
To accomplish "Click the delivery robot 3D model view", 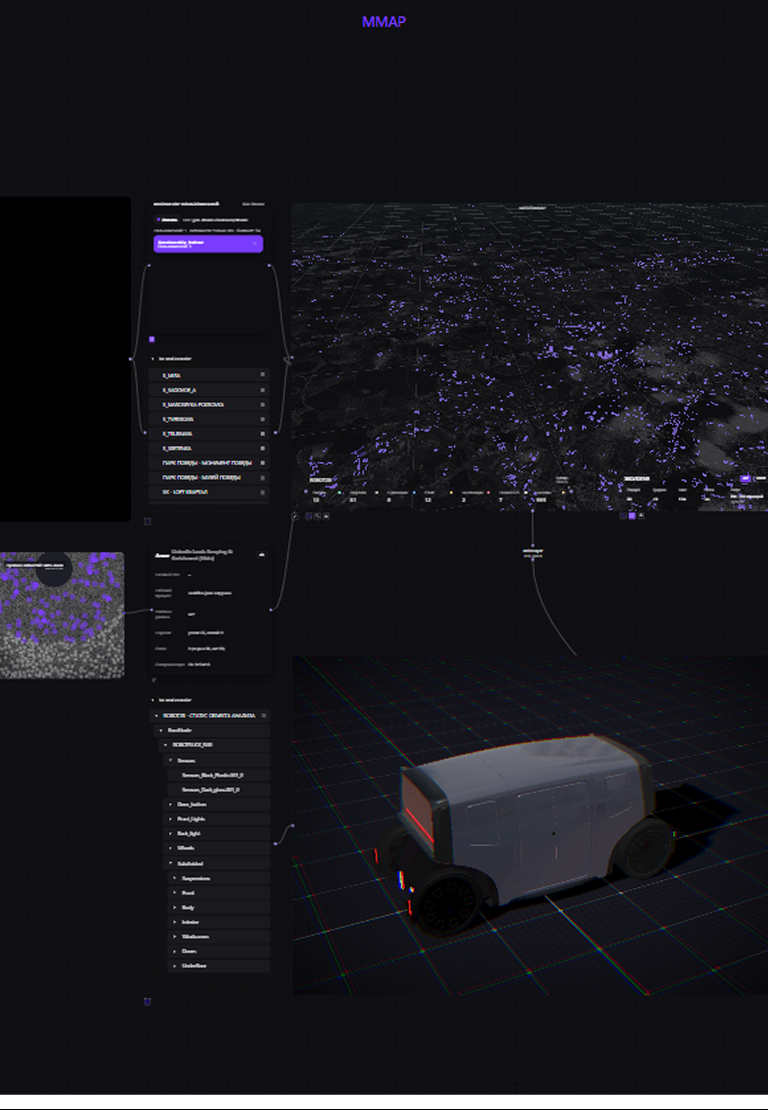I will [530, 825].
